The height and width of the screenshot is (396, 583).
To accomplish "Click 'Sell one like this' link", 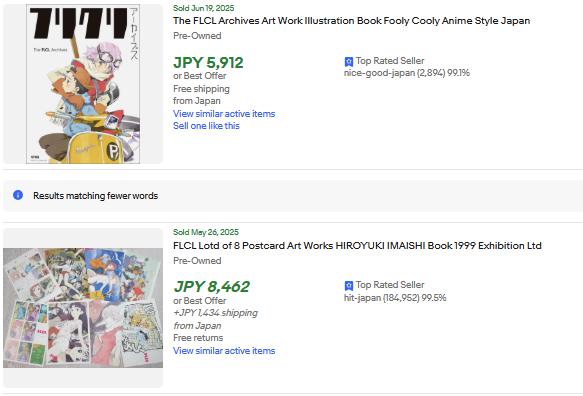I will 206,126.
